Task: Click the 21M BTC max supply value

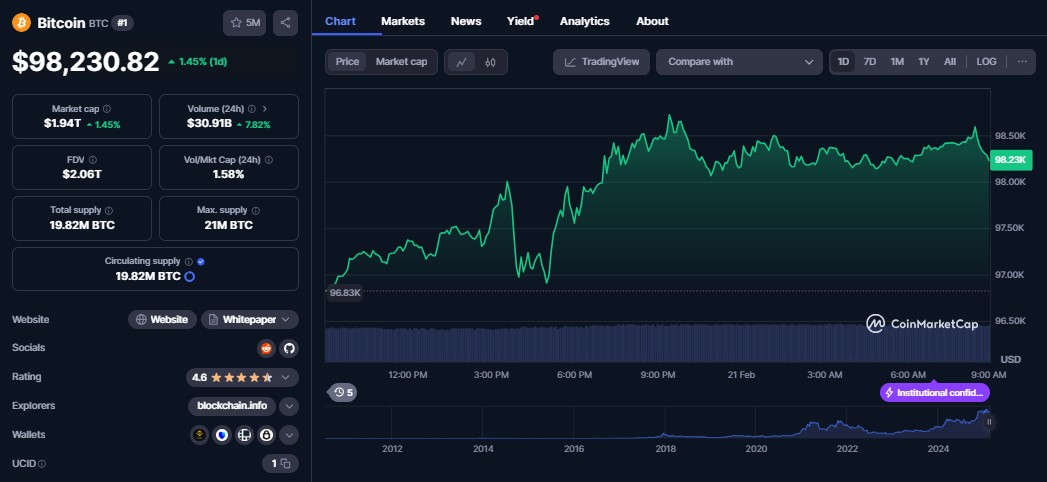Action: click(x=228, y=226)
